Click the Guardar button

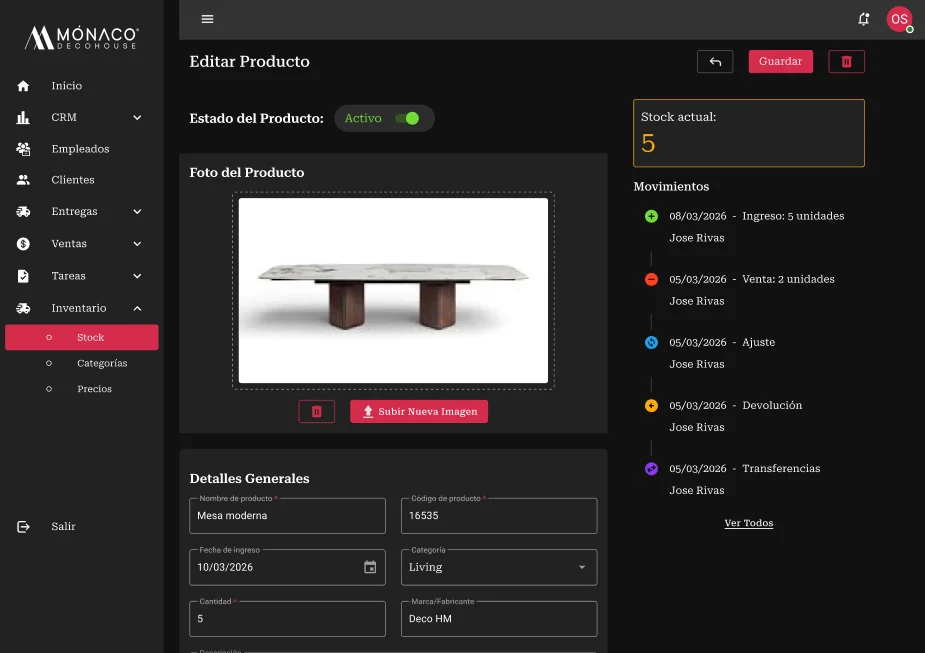pos(780,61)
